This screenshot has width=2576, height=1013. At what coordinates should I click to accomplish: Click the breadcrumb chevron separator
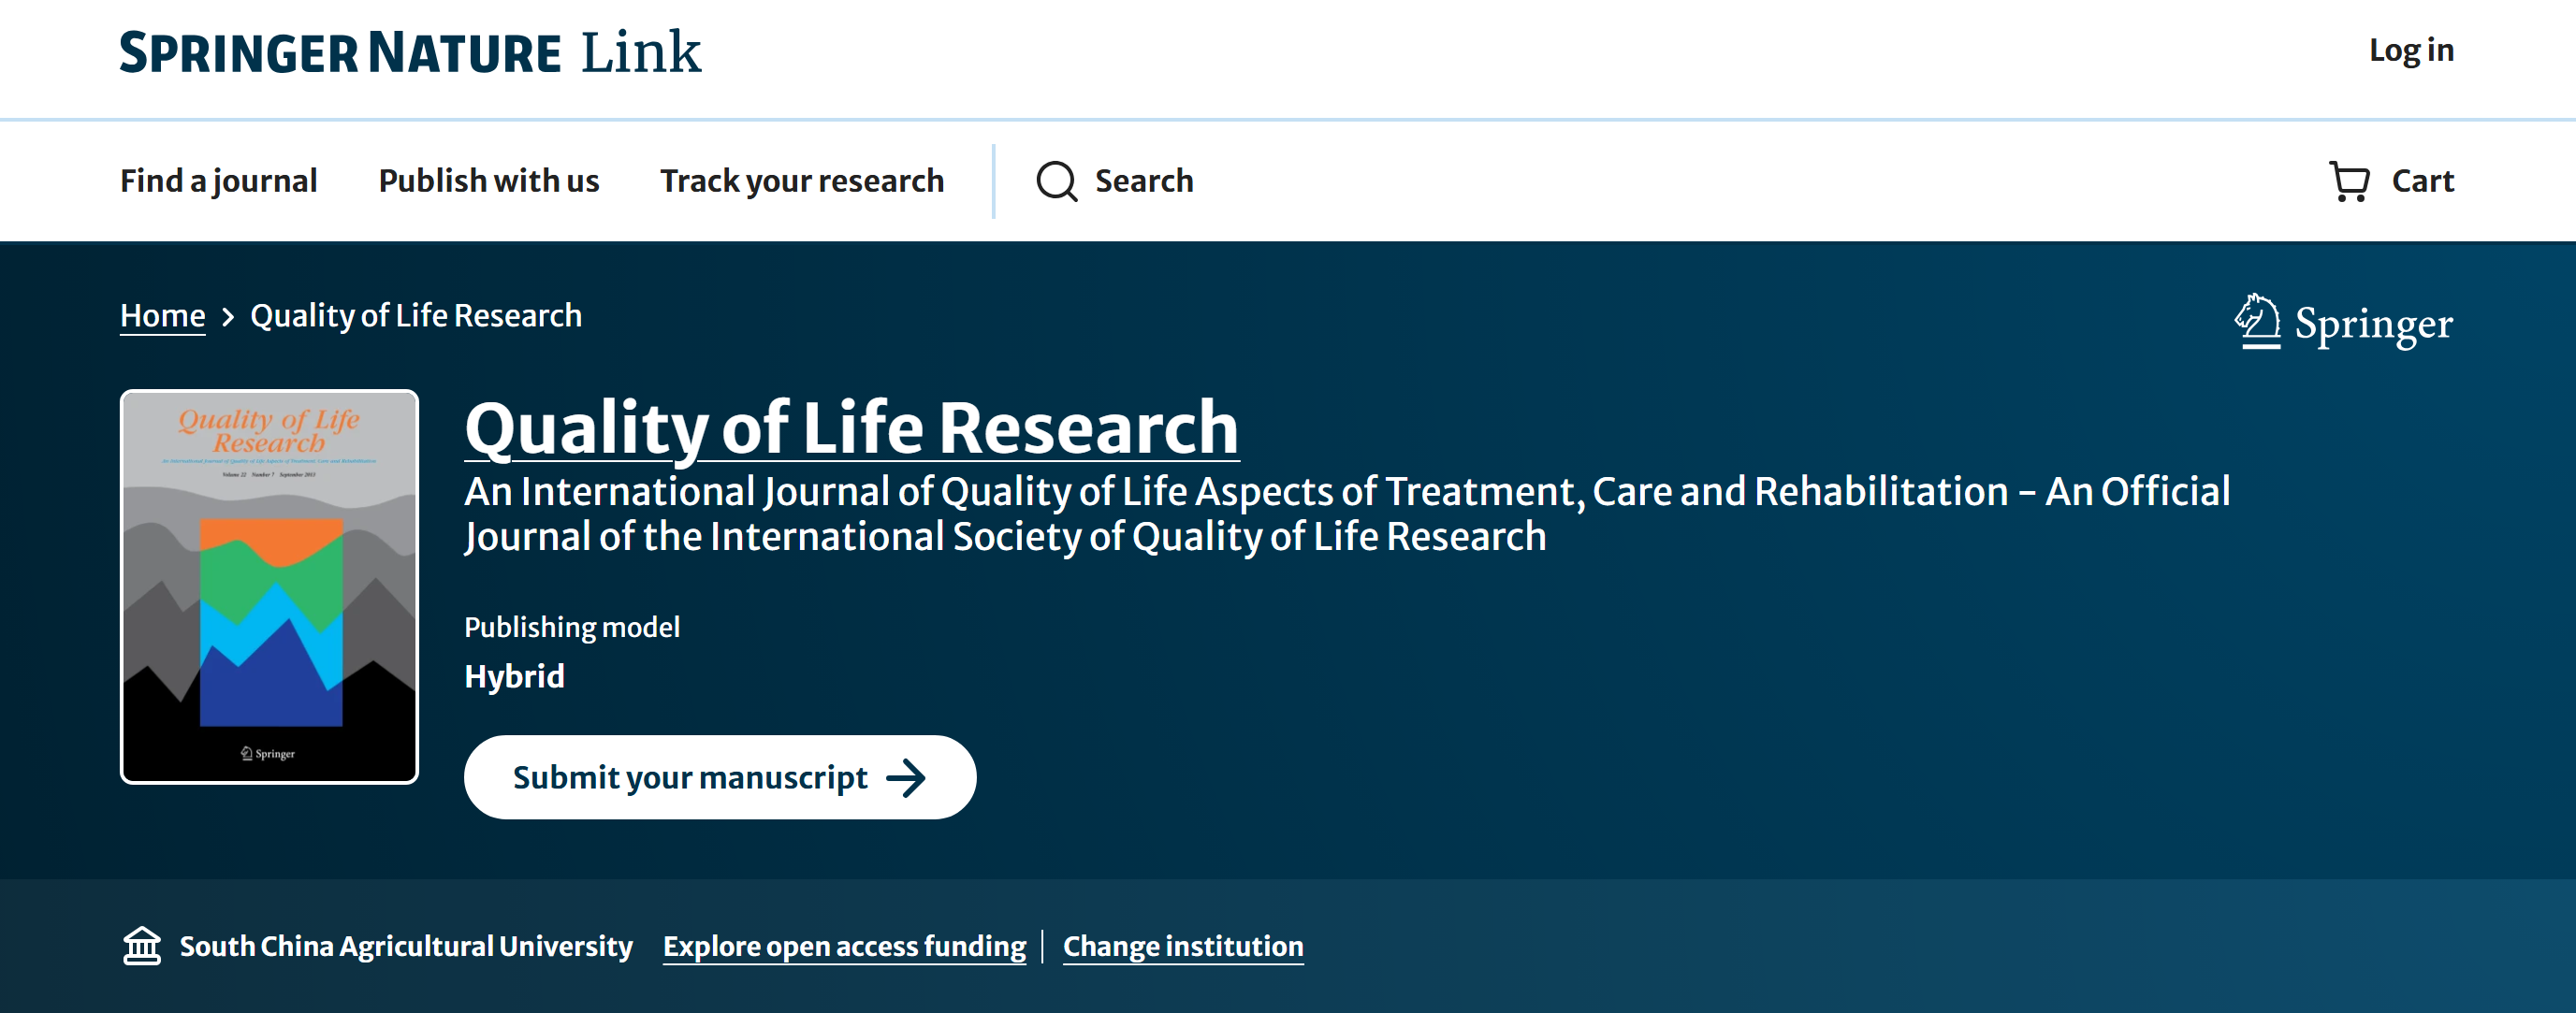coord(228,317)
